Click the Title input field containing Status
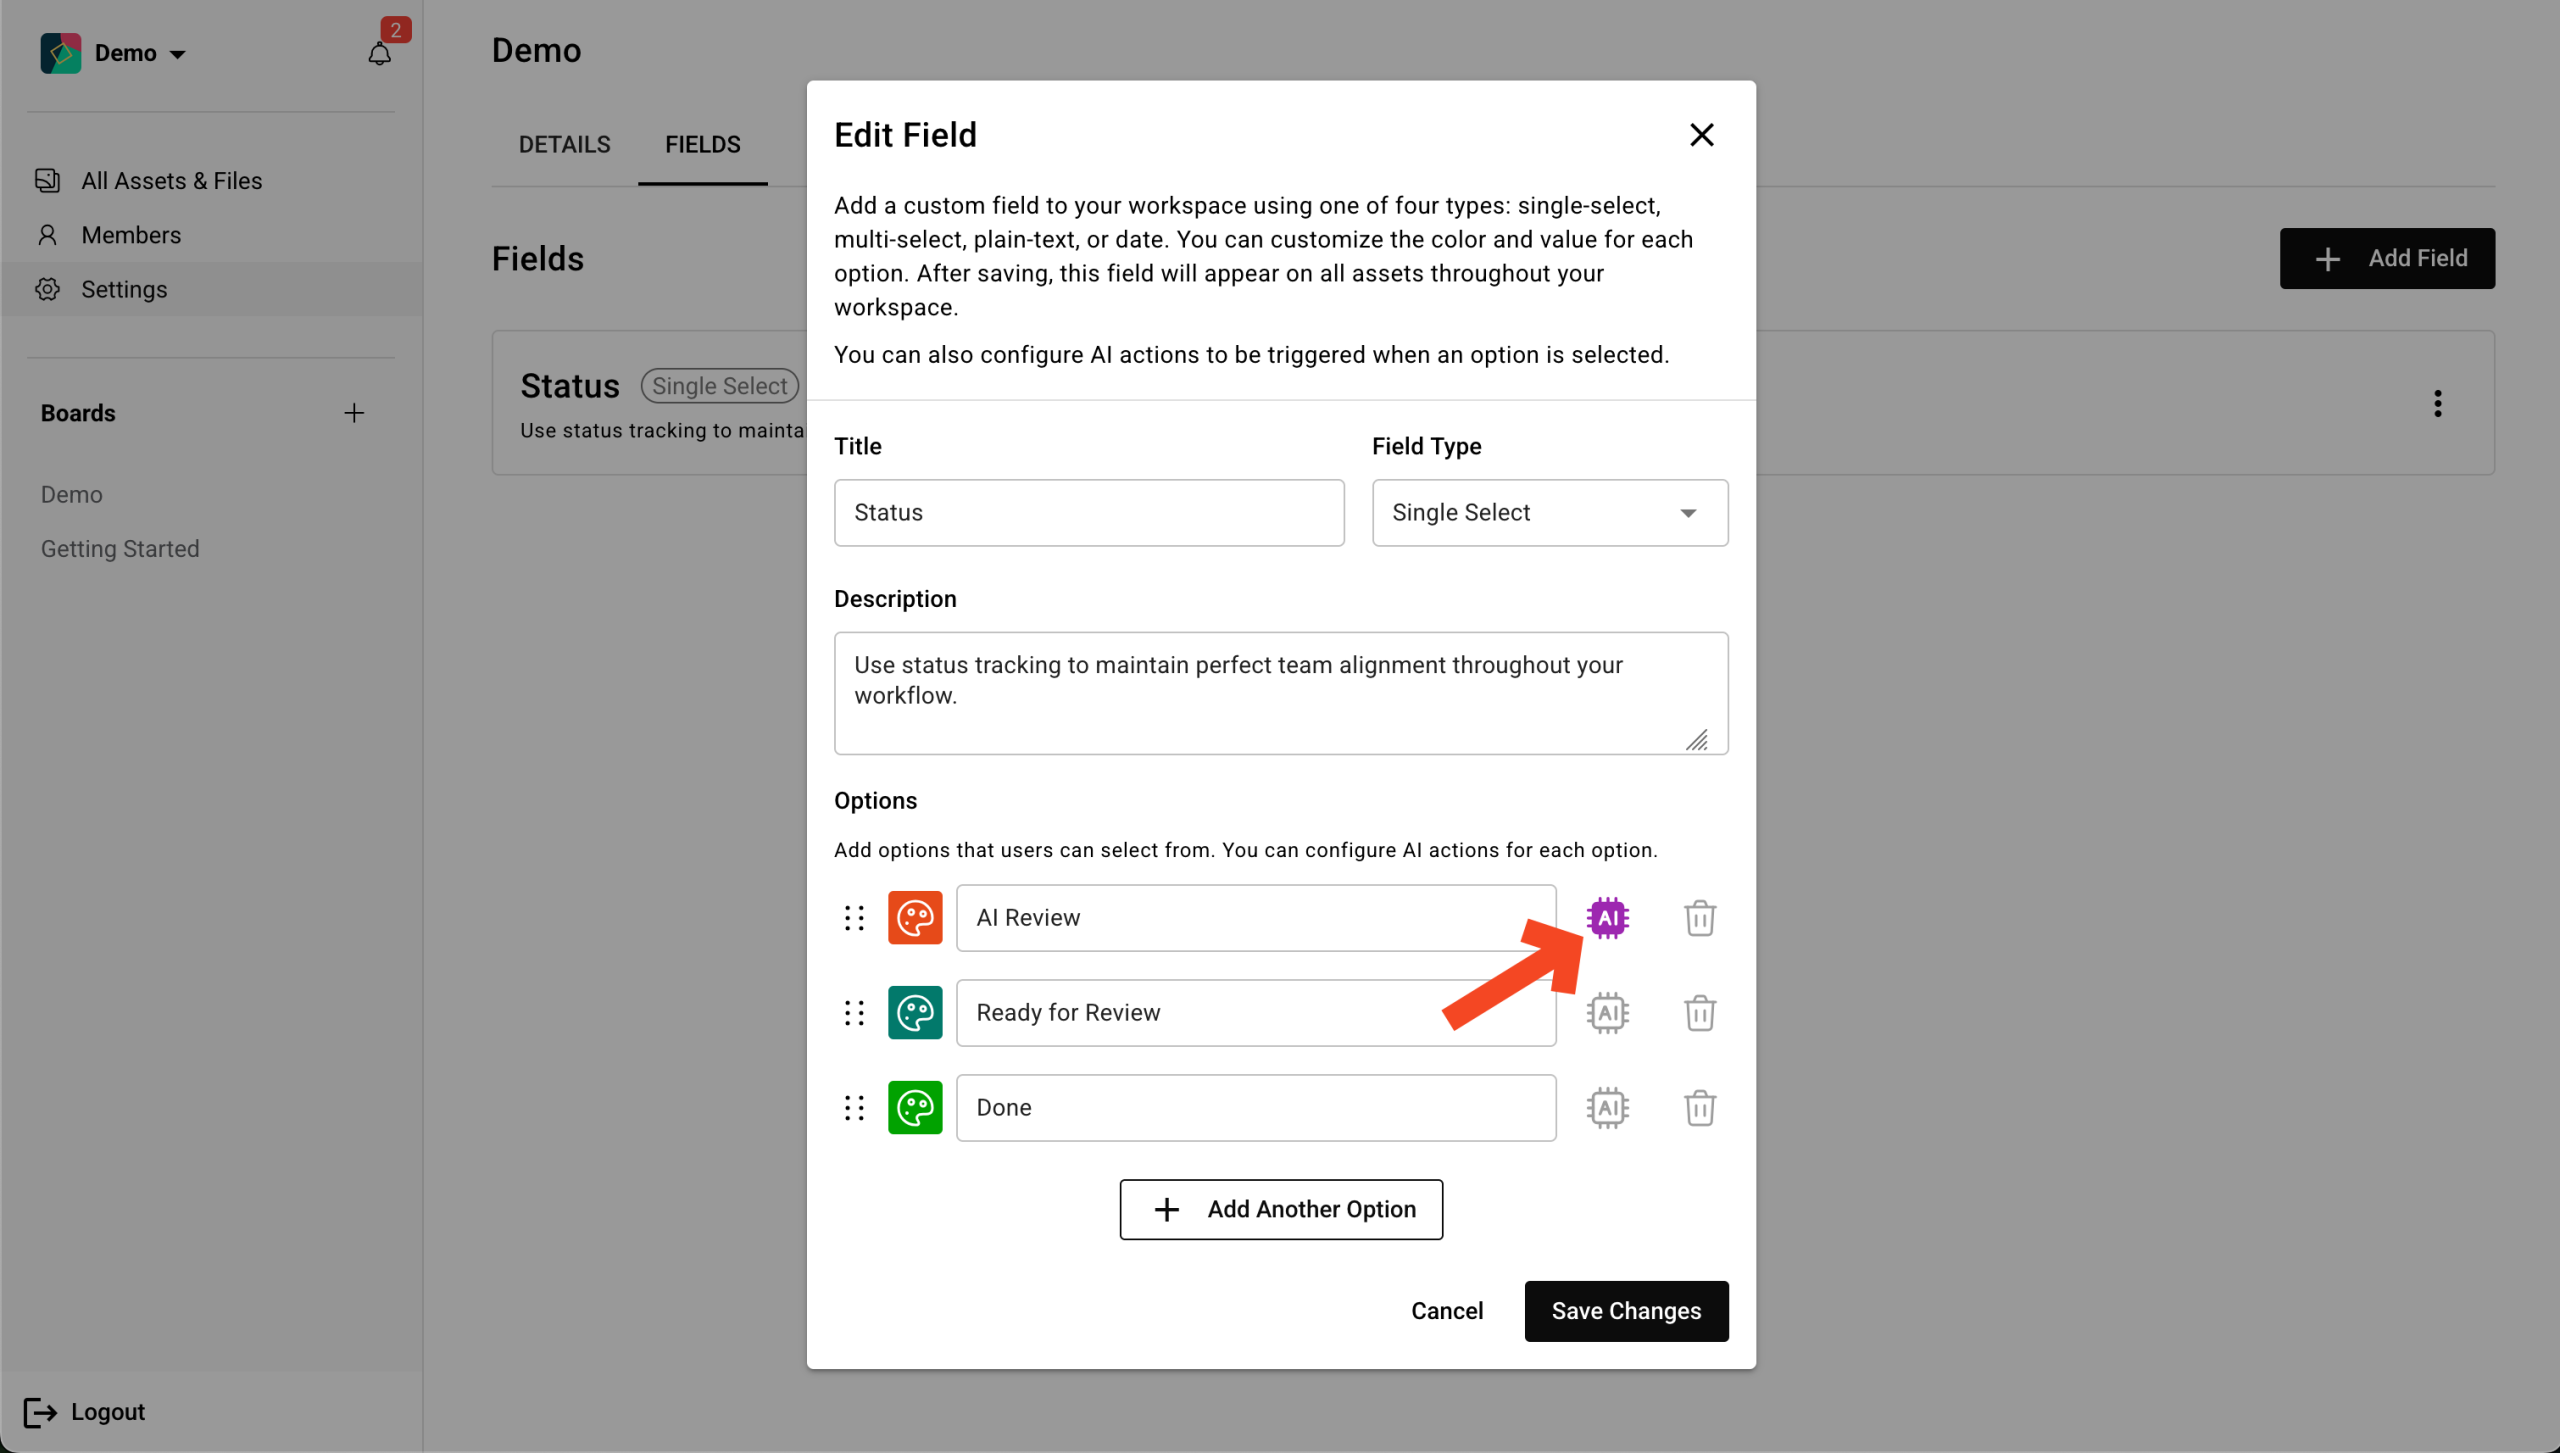The image size is (2560, 1453). click(x=1088, y=512)
